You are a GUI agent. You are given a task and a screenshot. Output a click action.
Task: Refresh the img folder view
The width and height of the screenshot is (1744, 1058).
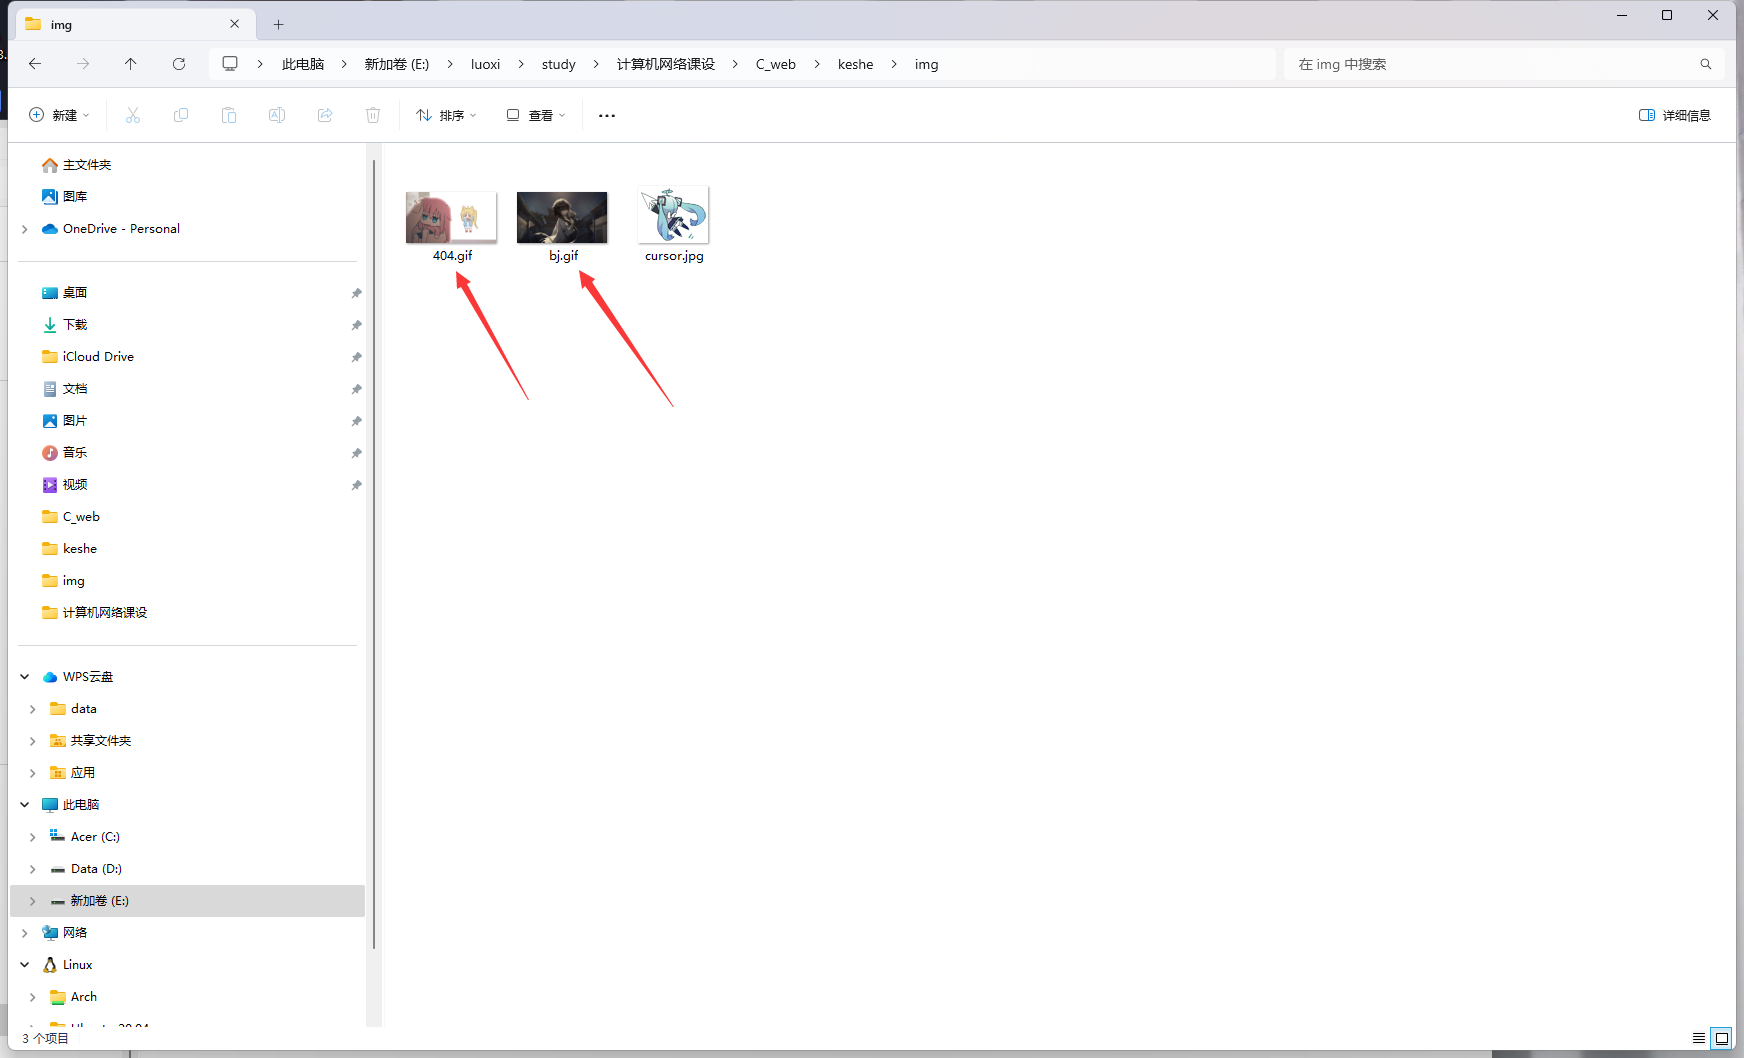pos(179,64)
